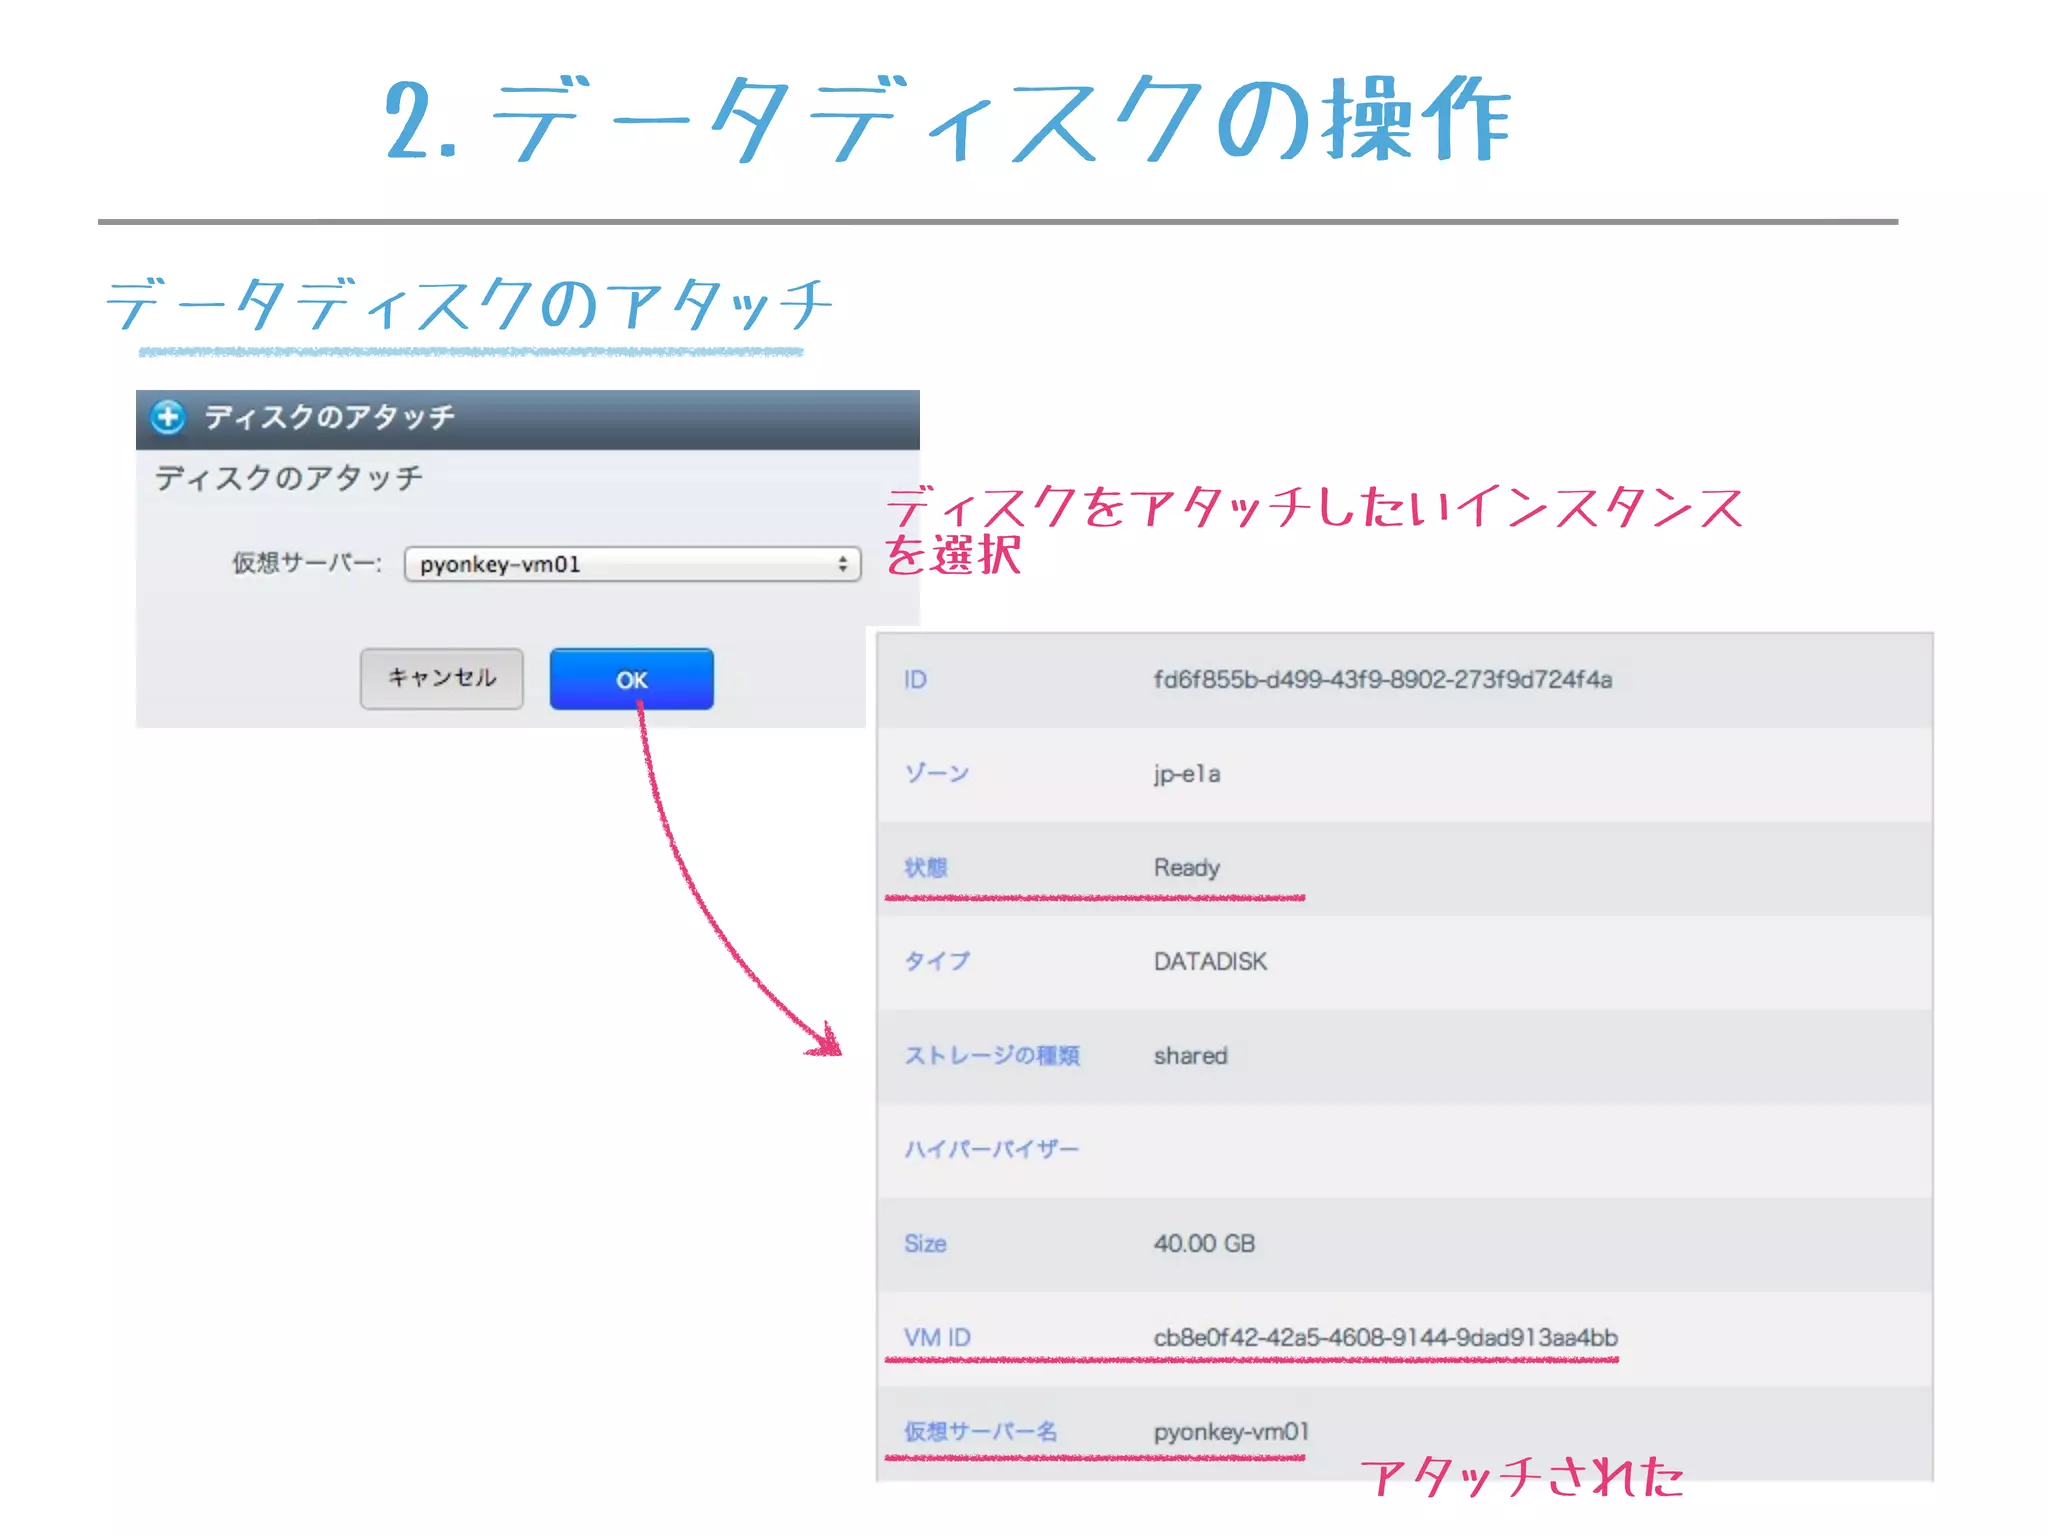The width and height of the screenshot is (2048, 1536).
Task: Click the 状態 status label
Action: click(925, 868)
